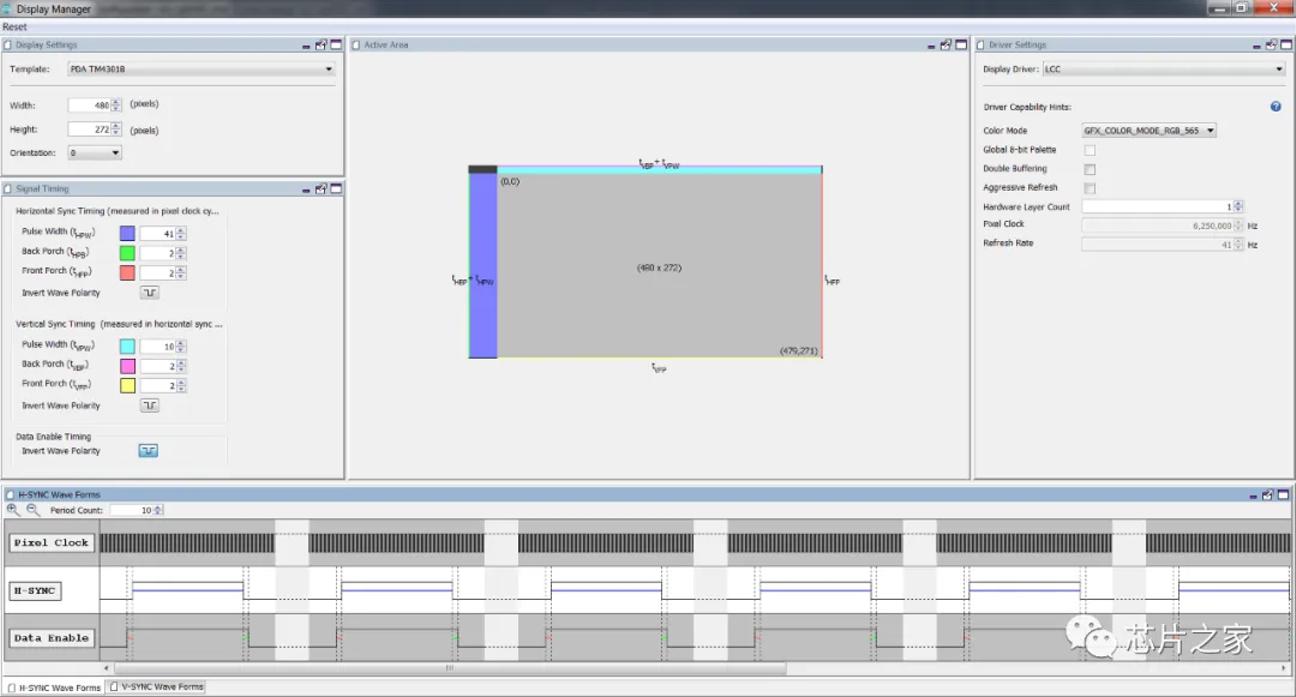This screenshot has width=1296, height=697.
Task: Enable the Double Buffering checkbox
Action: (x=1090, y=169)
